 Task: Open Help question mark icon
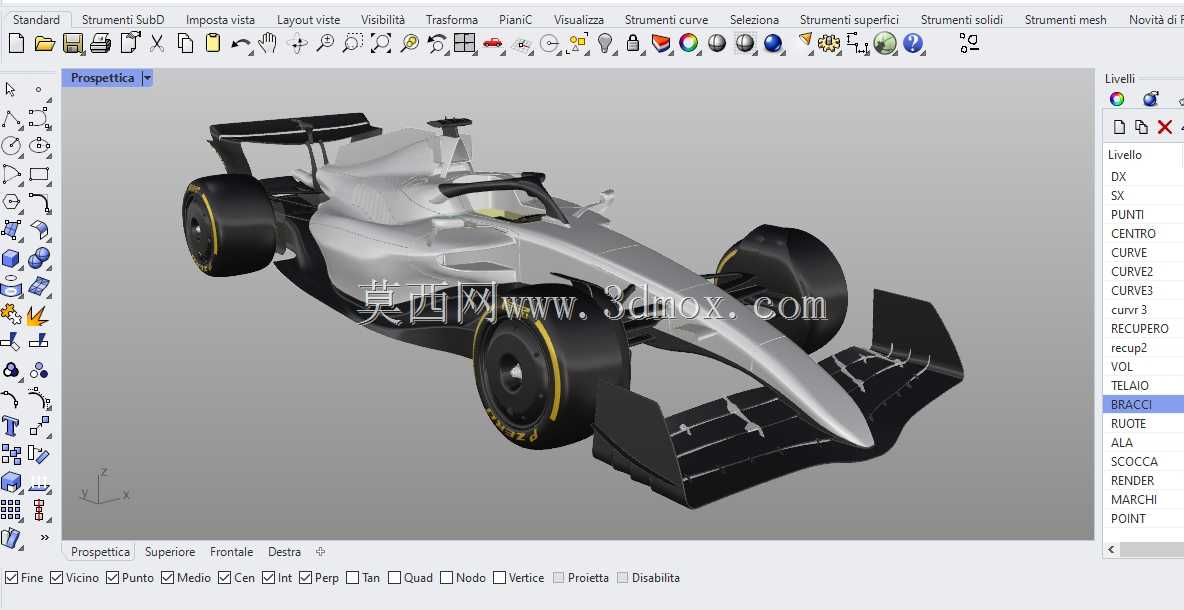913,44
